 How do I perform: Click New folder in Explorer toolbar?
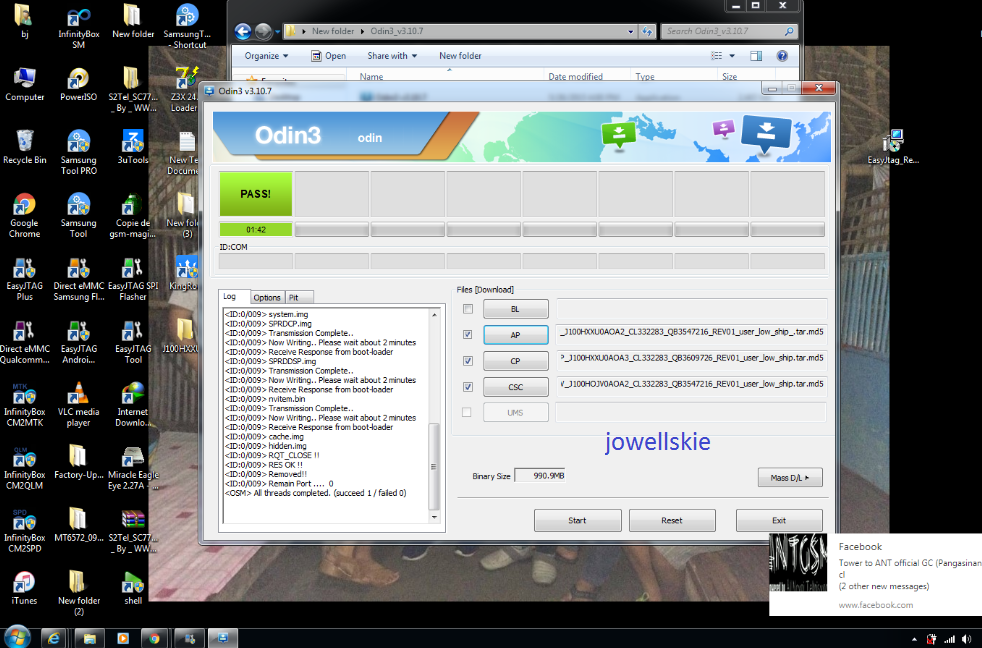coord(460,56)
